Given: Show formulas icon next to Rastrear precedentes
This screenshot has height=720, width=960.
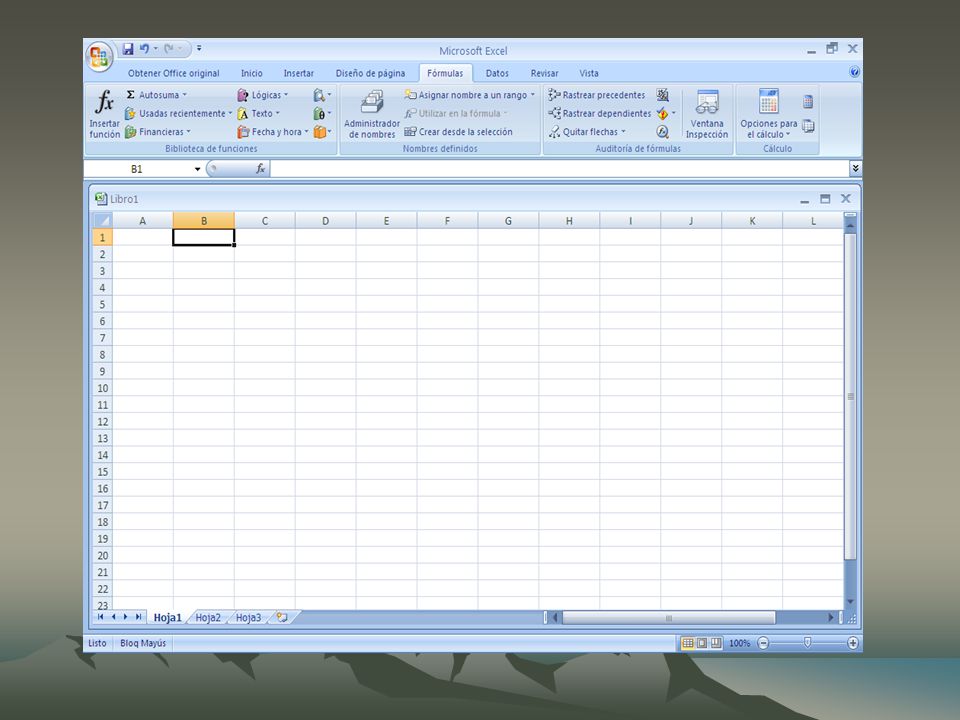Looking at the screenshot, I should pyautogui.click(x=662, y=95).
